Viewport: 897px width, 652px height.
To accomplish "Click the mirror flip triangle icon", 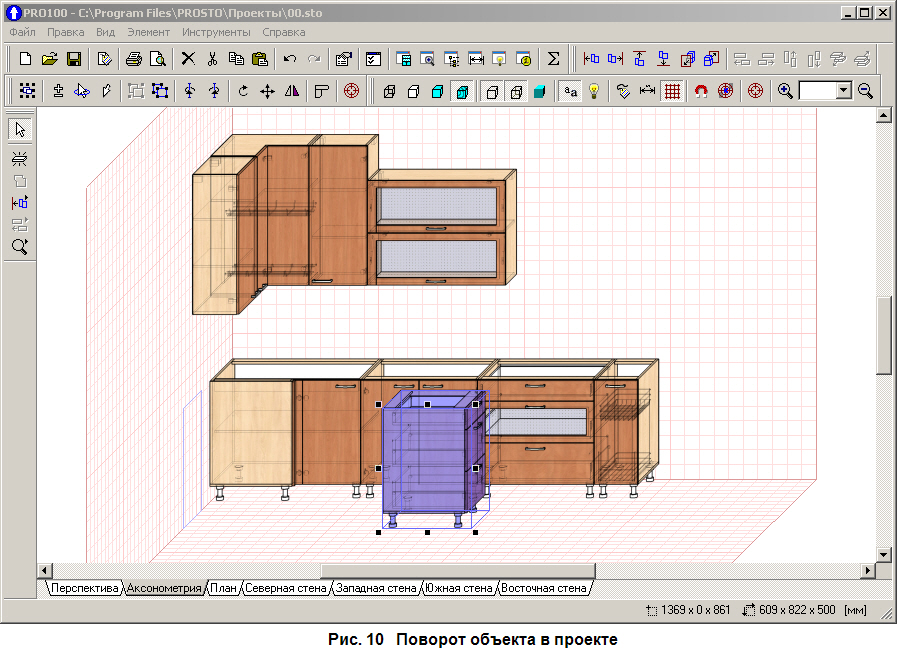I will (x=292, y=91).
